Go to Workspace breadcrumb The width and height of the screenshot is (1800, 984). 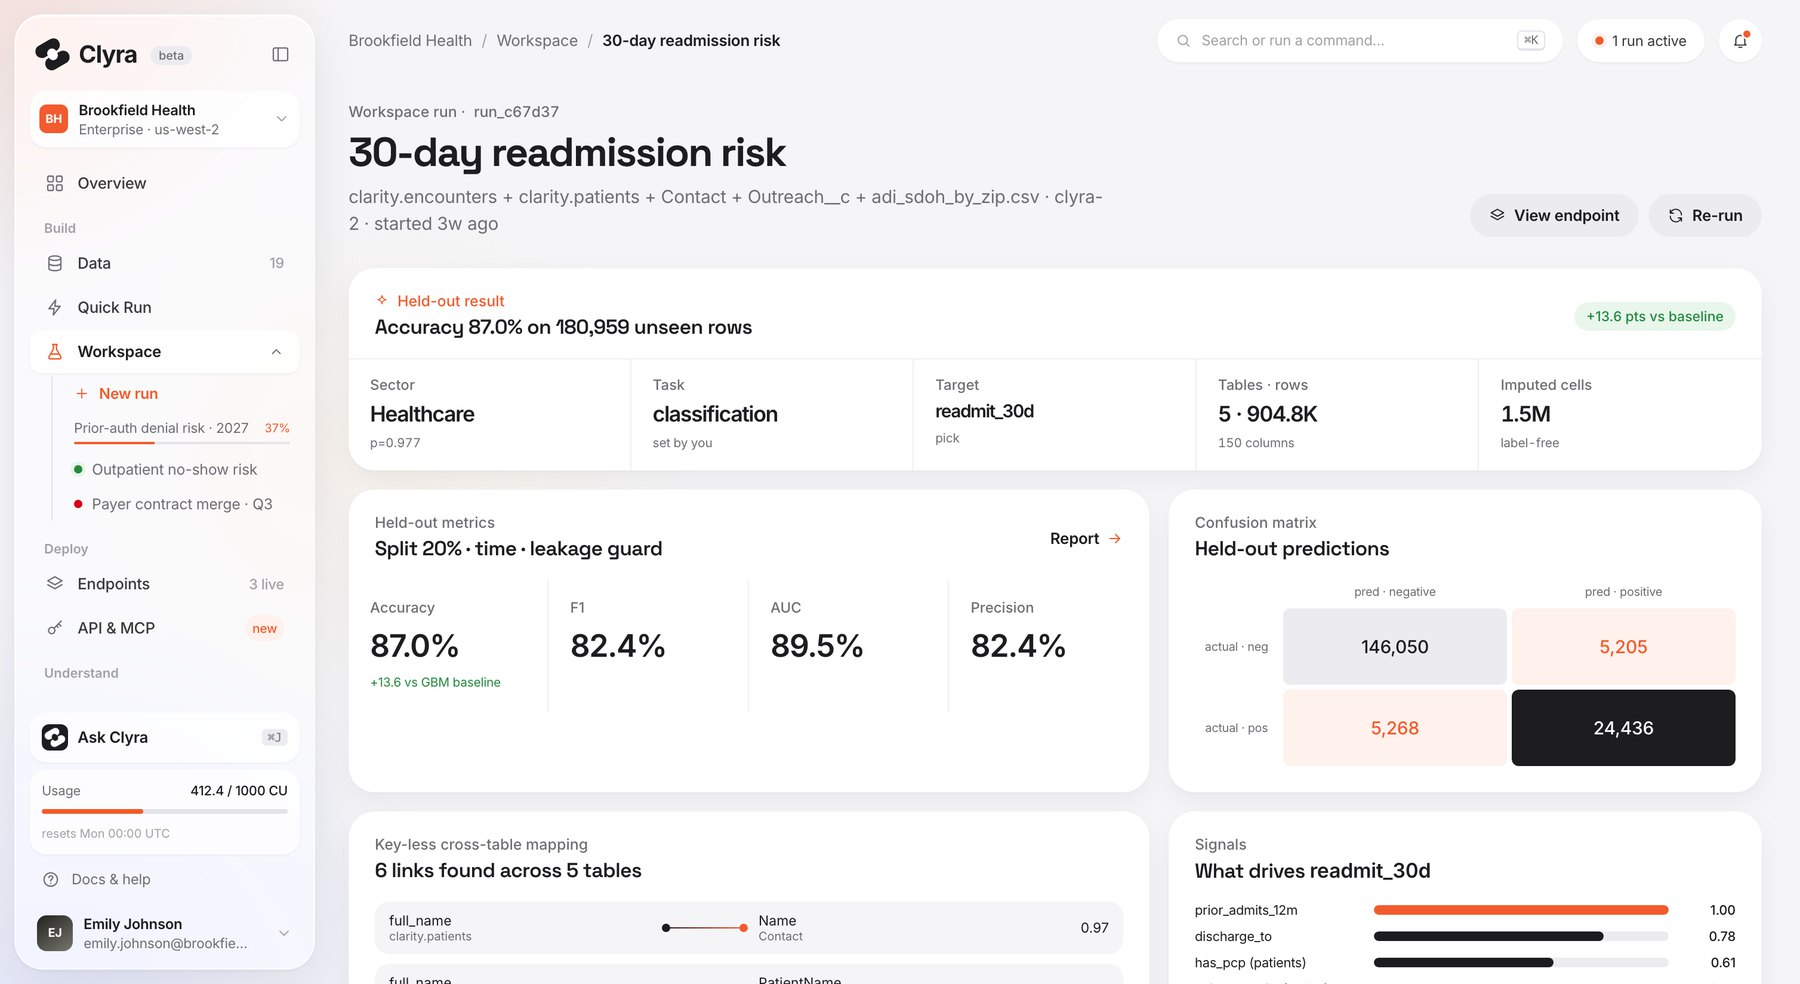coord(537,41)
